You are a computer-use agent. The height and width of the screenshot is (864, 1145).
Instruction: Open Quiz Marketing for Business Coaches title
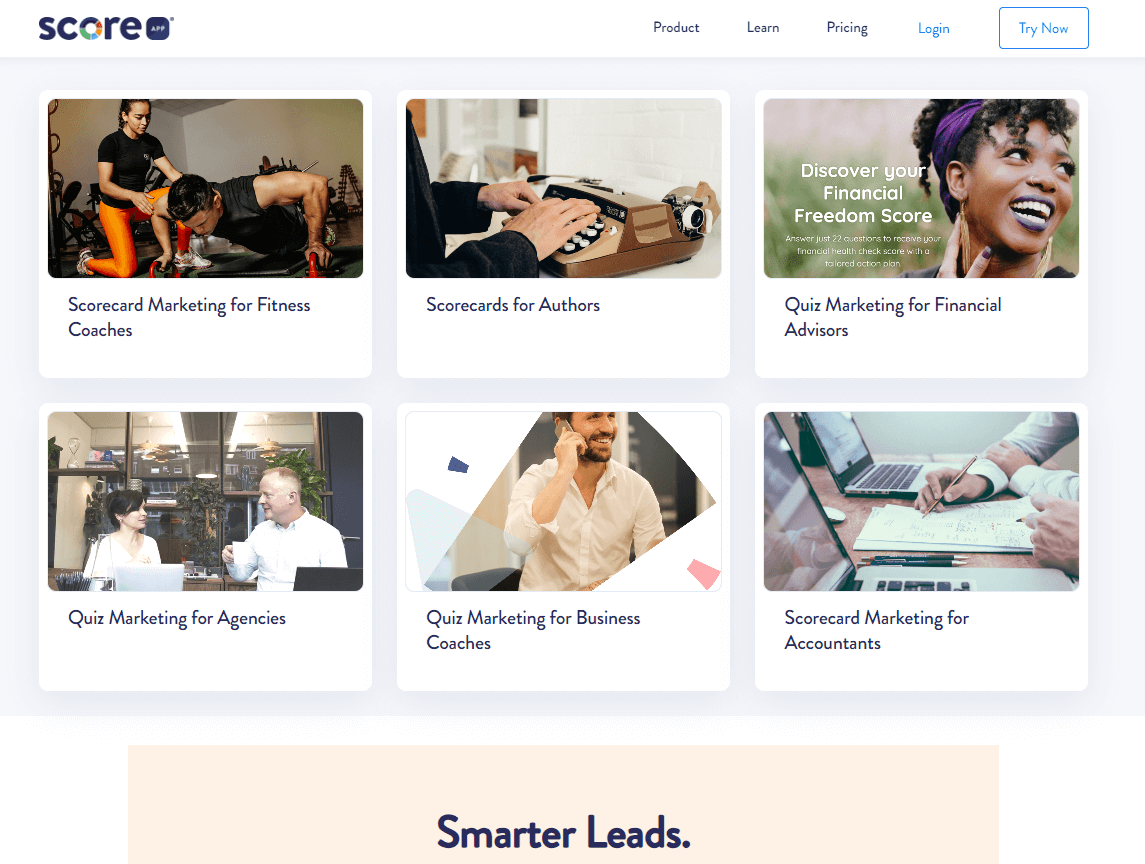[533, 630]
